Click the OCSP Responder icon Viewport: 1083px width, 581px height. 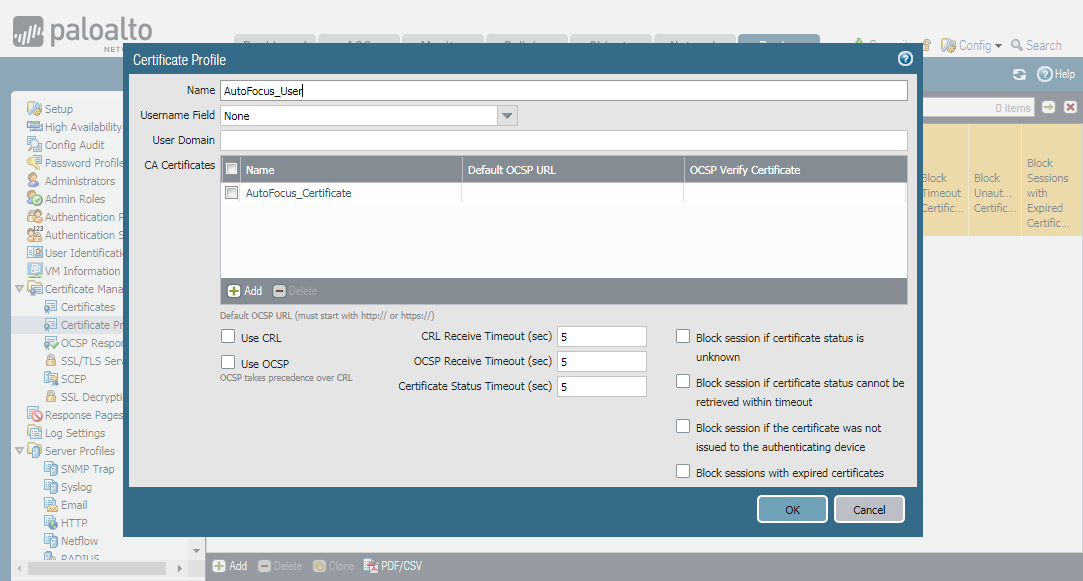coord(50,343)
